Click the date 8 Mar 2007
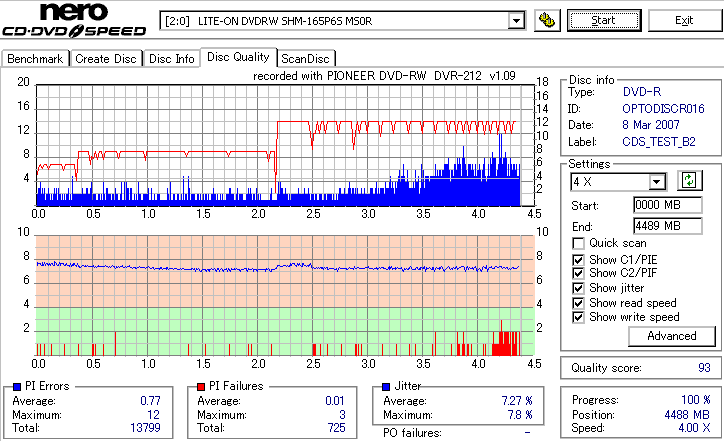This screenshot has width=724, height=441. 651,125
